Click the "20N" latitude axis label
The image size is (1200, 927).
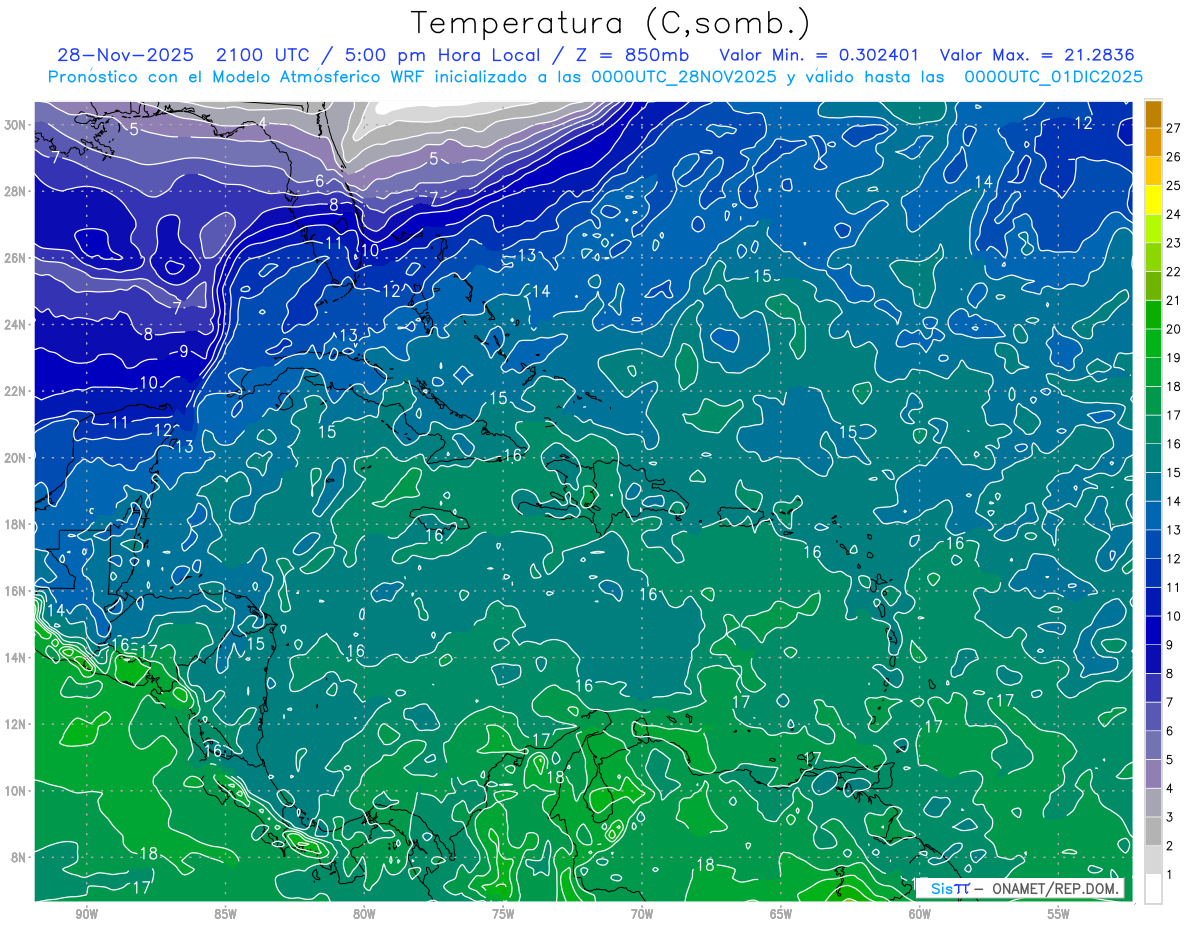[16, 458]
